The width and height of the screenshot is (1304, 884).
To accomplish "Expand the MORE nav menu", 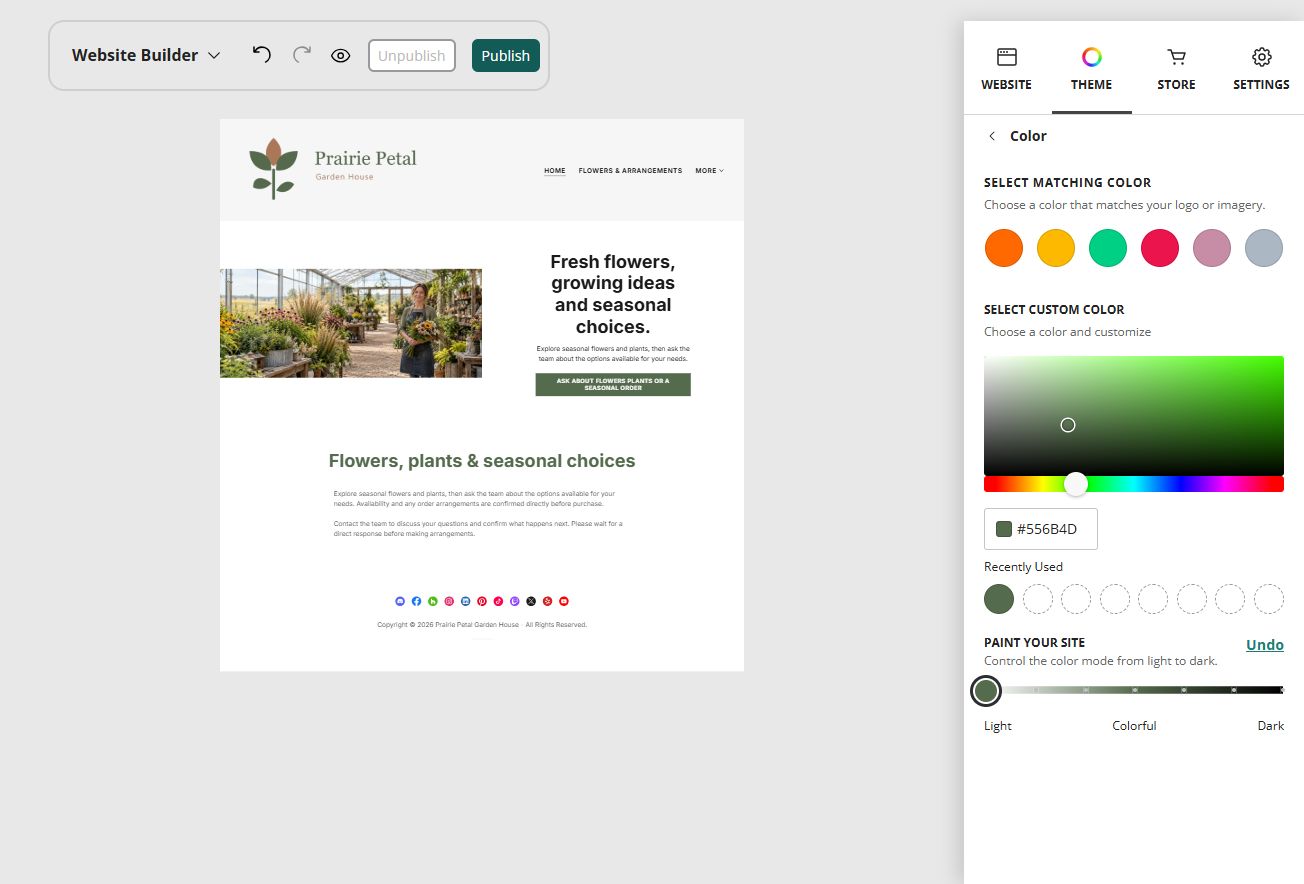I will pyautogui.click(x=709, y=171).
